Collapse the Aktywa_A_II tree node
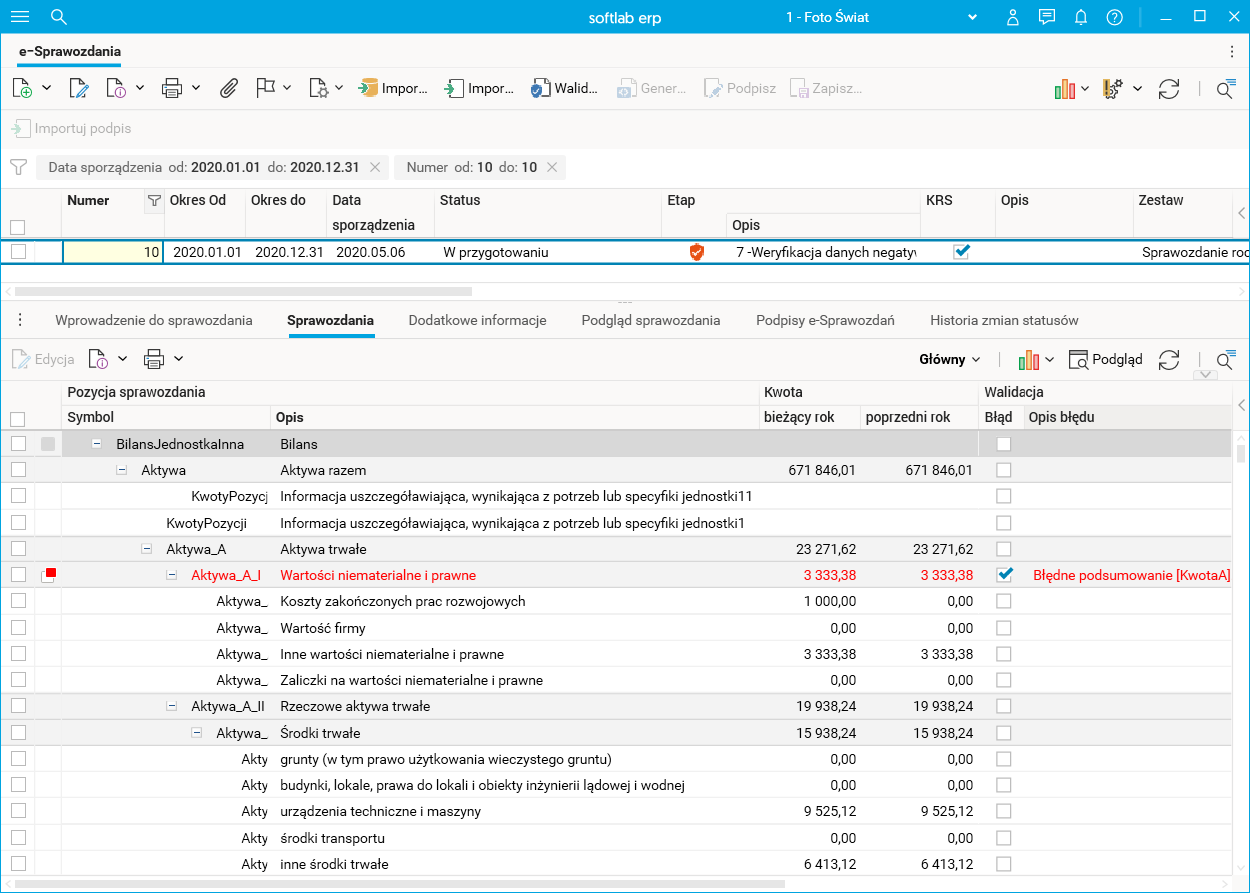Image resolution: width=1250 pixels, height=893 pixels. pyautogui.click(x=172, y=706)
